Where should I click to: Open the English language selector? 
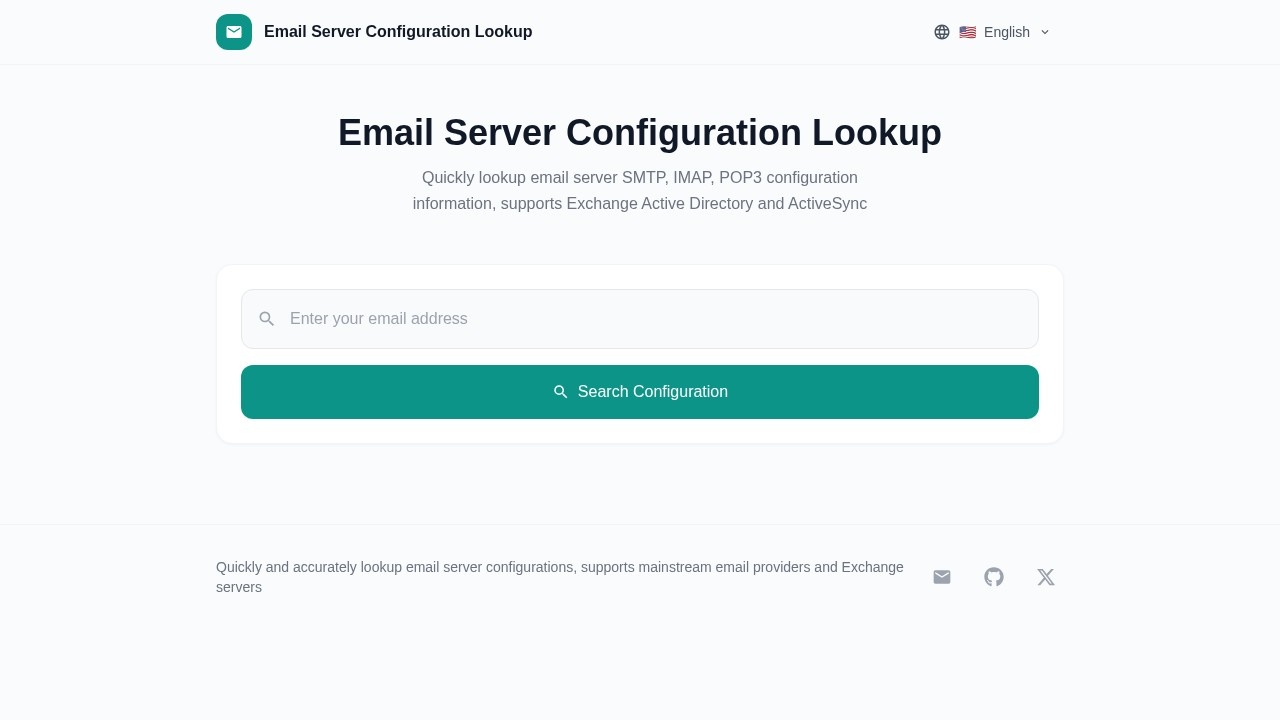(1006, 32)
